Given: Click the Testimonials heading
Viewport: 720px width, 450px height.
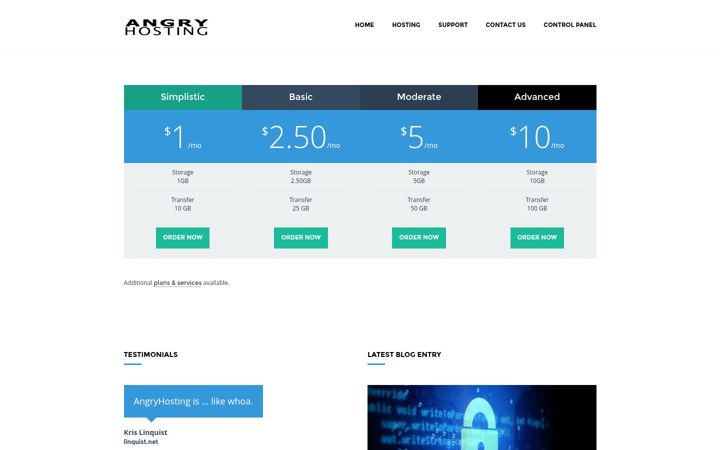Looking at the screenshot, I should [151, 354].
